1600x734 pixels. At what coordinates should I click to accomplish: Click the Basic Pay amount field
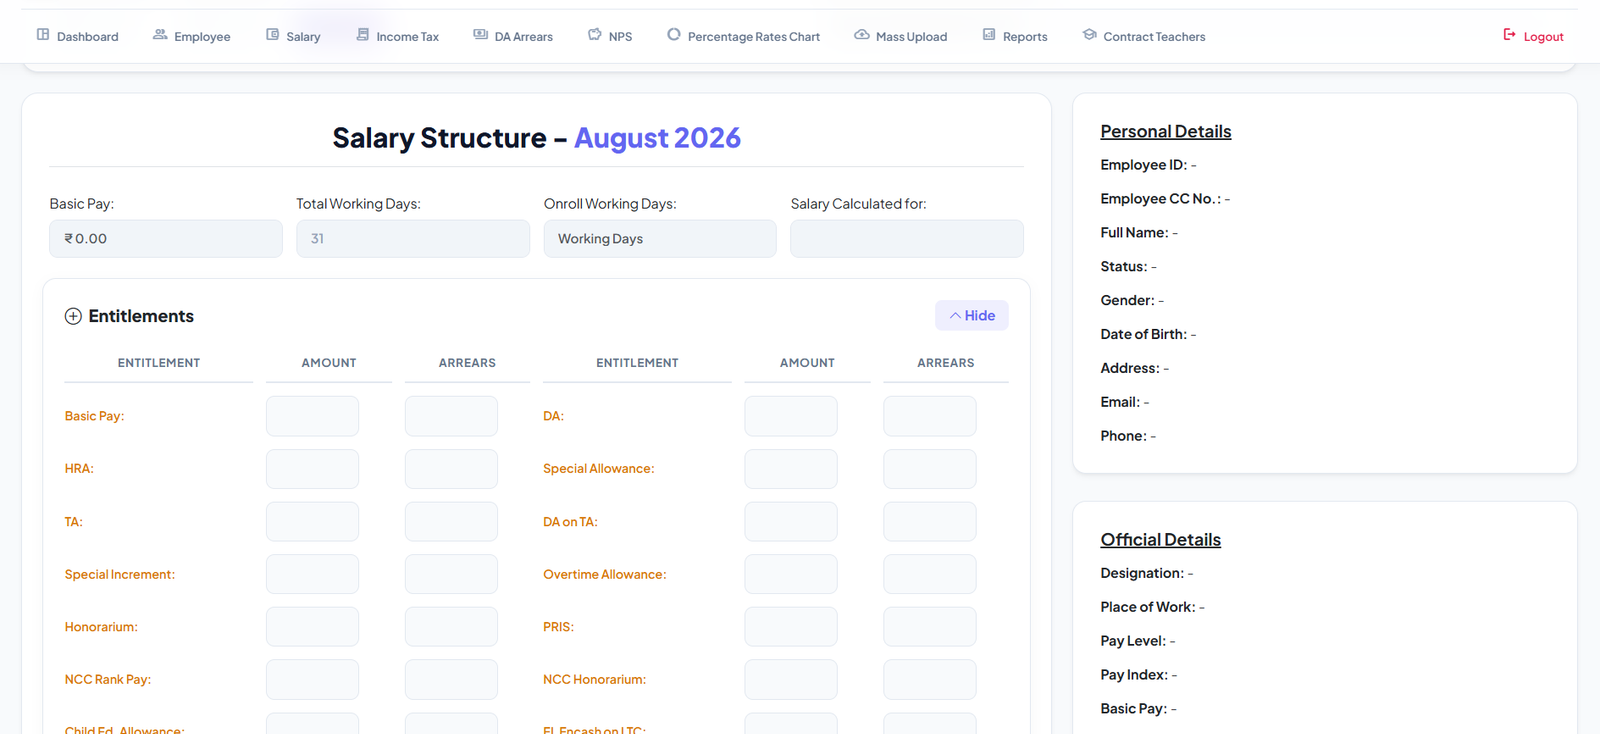(x=312, y=416)
